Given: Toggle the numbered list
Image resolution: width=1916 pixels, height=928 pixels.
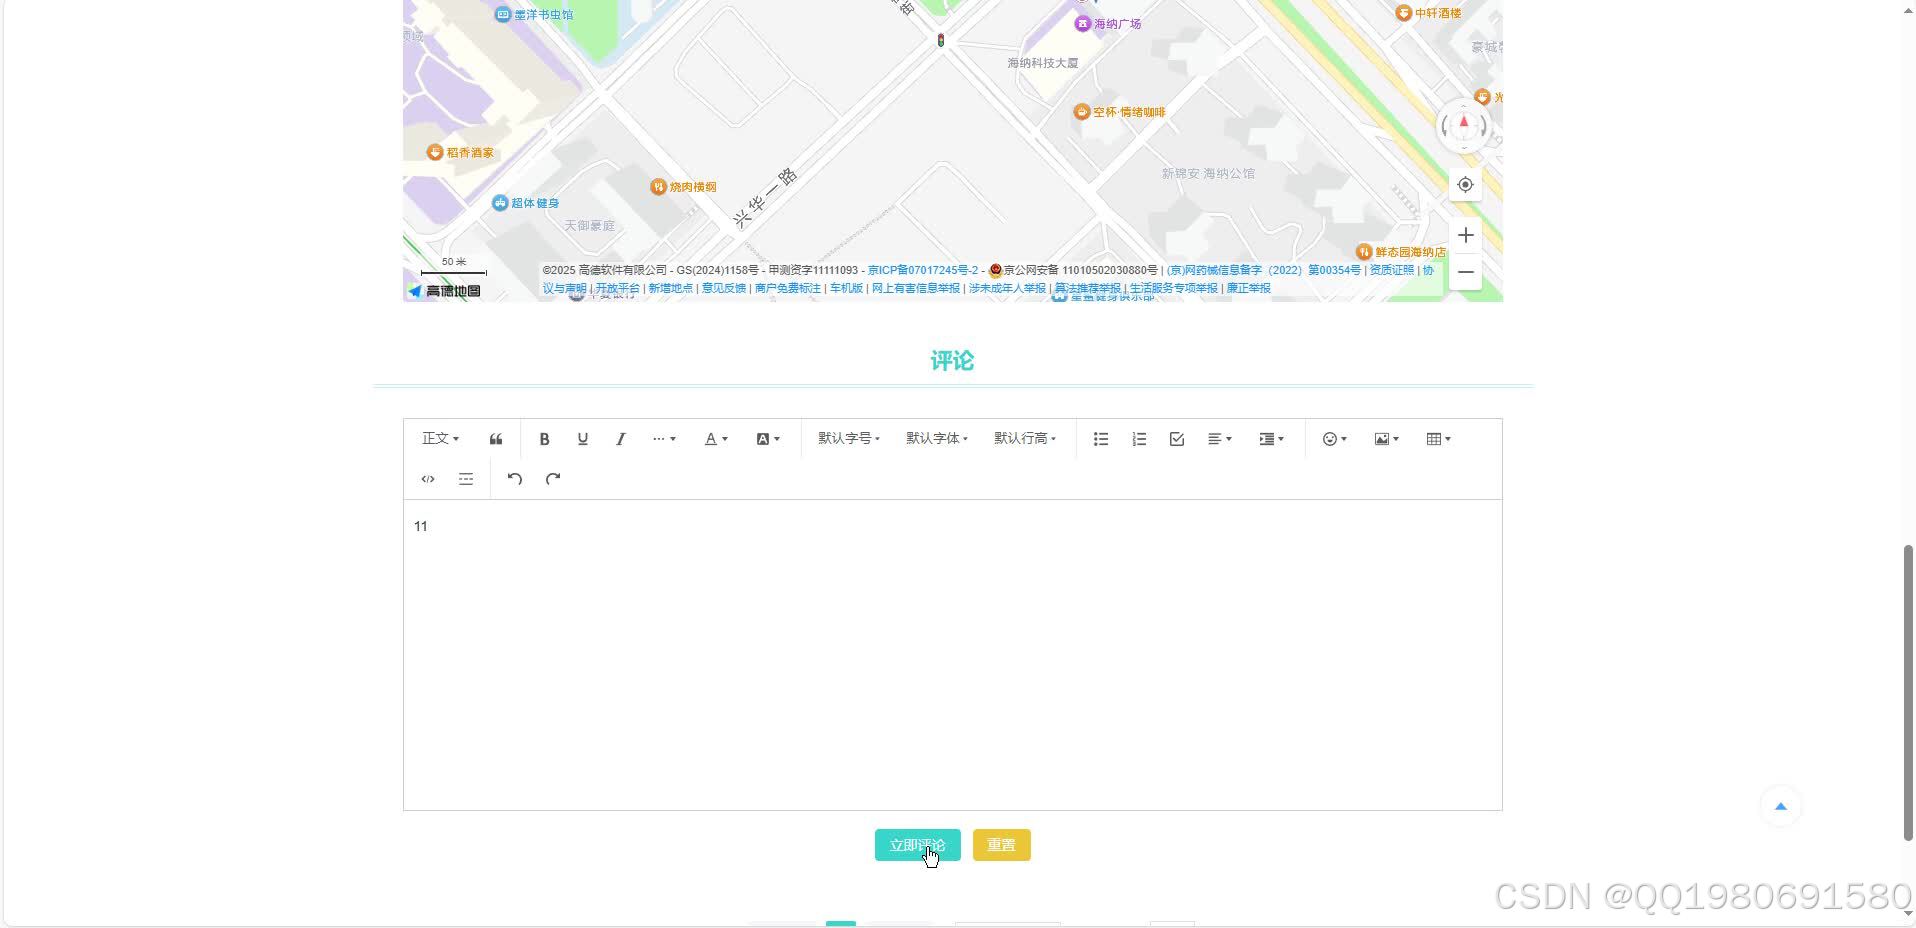Looking at the screenshot, I should click(x=1137, y=438).
